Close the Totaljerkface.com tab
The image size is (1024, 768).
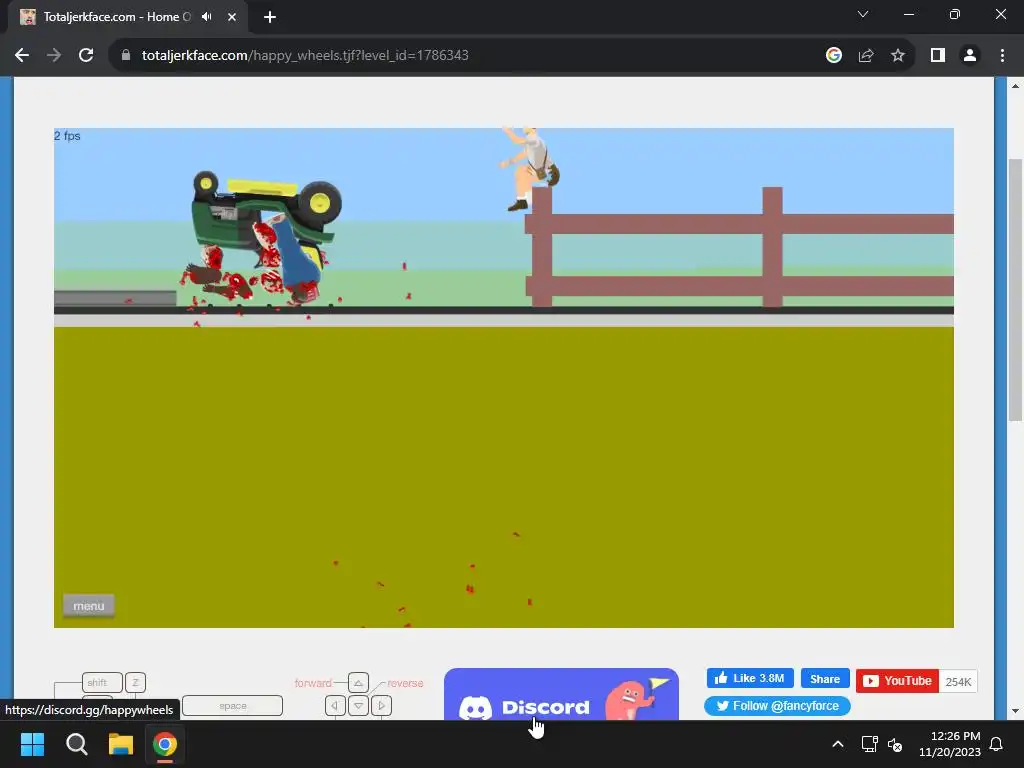(x=232, y=17)
